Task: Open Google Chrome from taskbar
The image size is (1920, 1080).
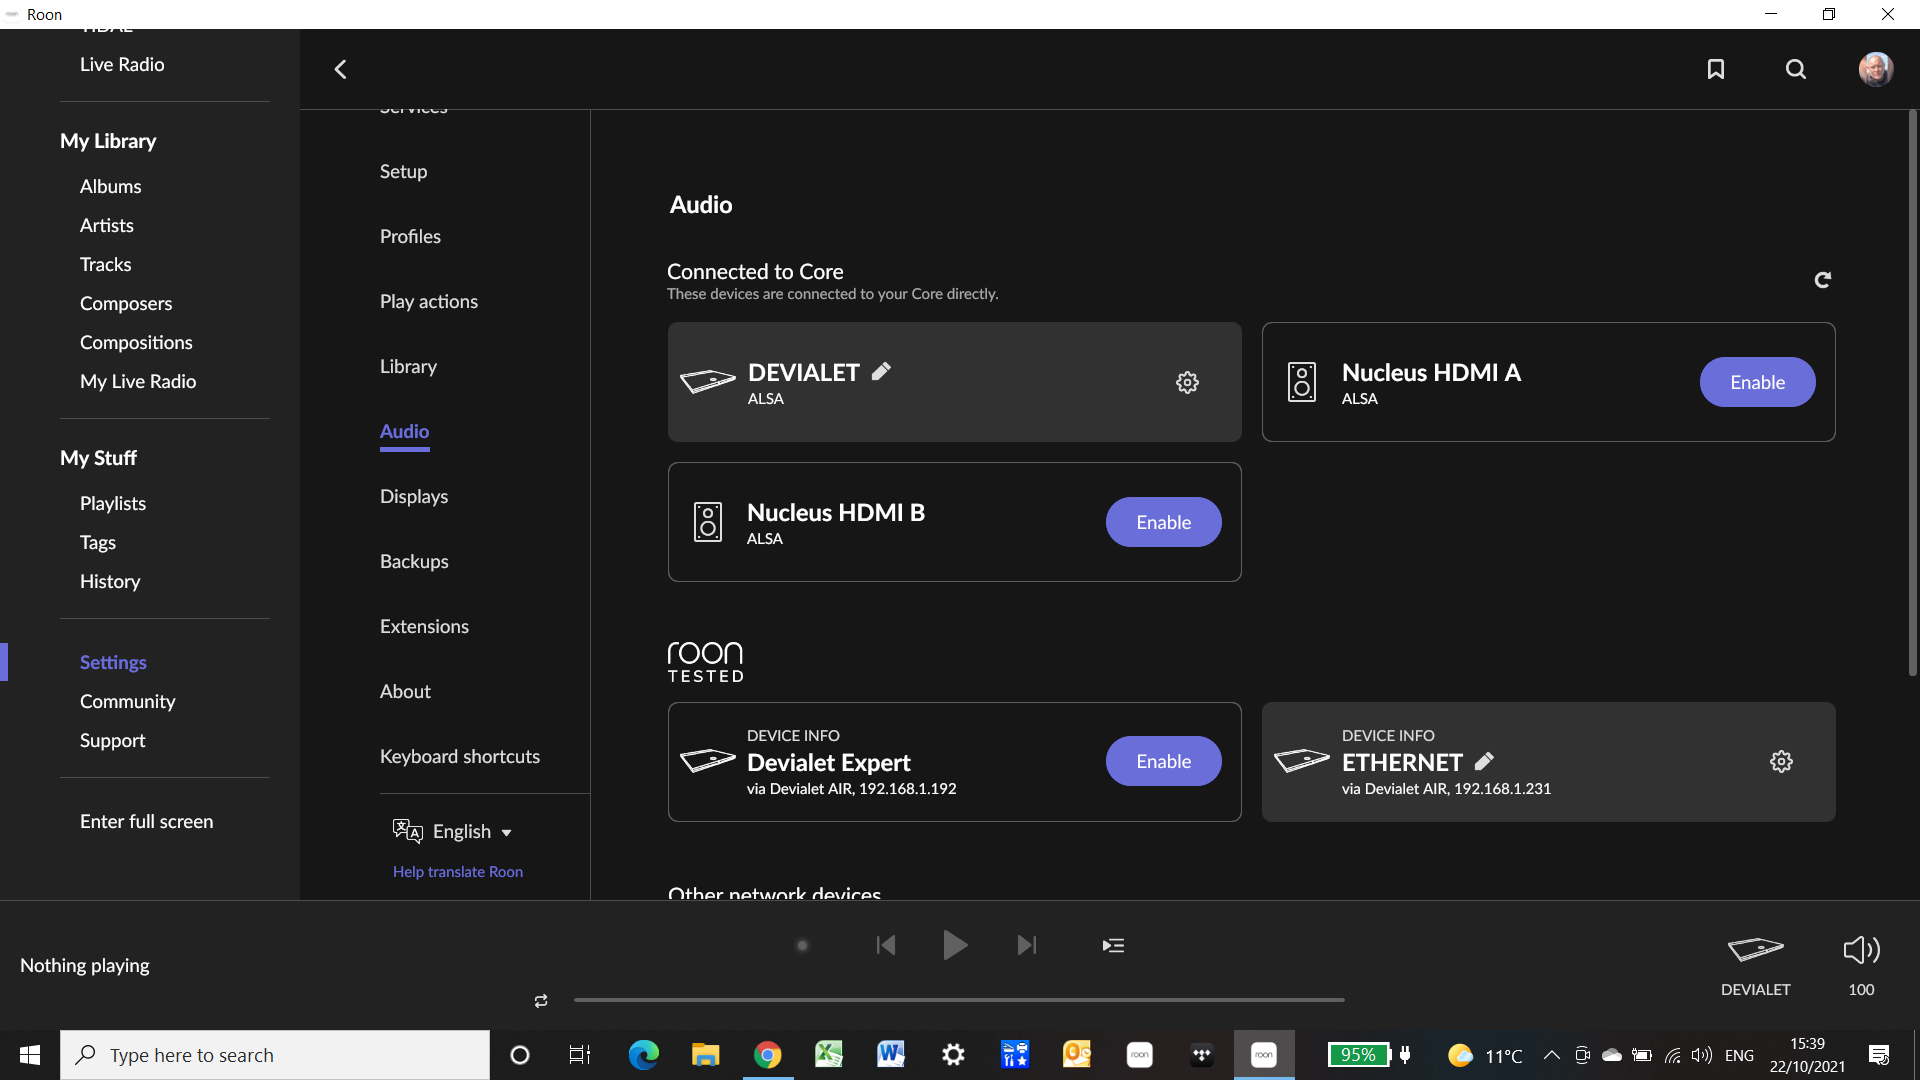Action: point(767,1055)
